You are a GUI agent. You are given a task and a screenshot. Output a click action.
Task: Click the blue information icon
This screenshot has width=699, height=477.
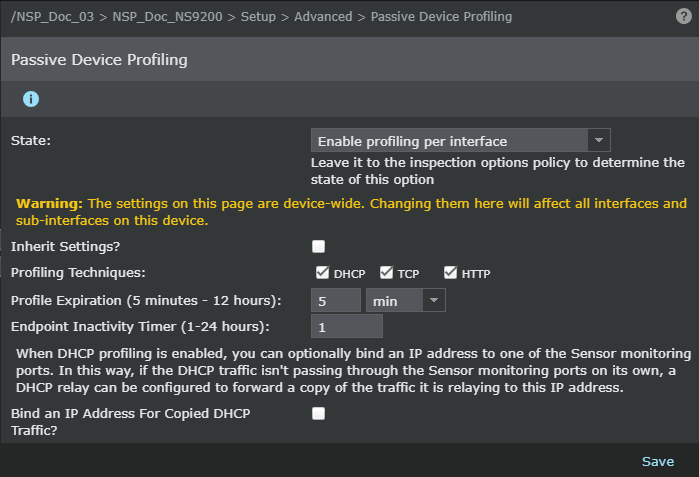pyautogui.click(x=31, y=99)
